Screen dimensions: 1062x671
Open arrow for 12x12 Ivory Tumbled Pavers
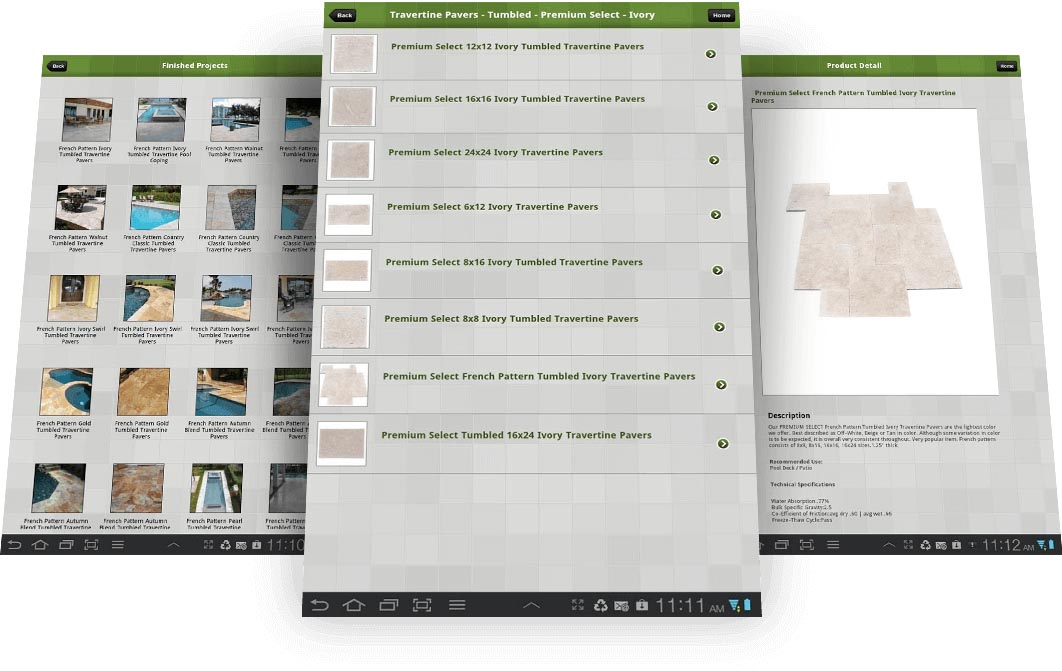[x=711, y=54]
